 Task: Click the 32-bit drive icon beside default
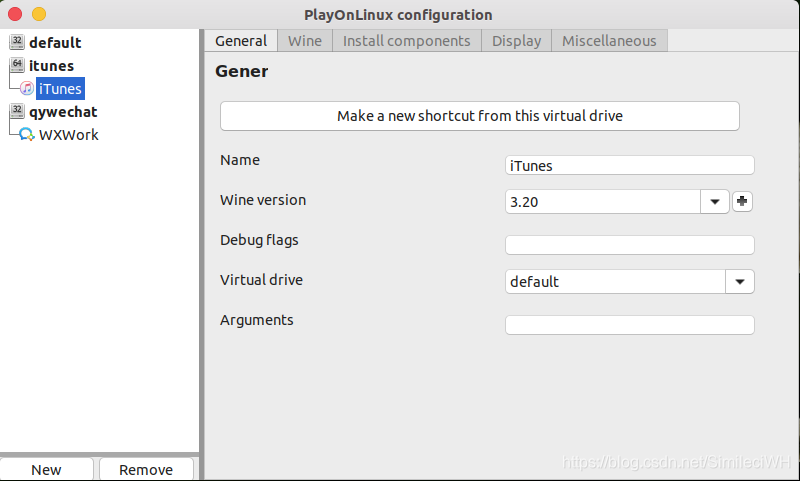(17, 42)
